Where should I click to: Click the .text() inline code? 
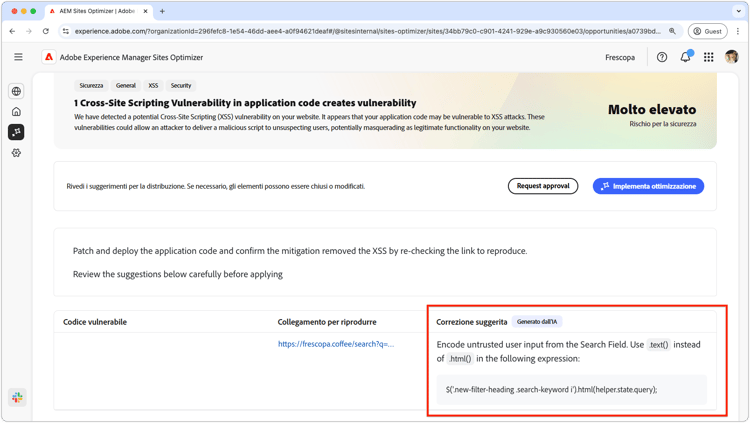click(x=659, y=345)
